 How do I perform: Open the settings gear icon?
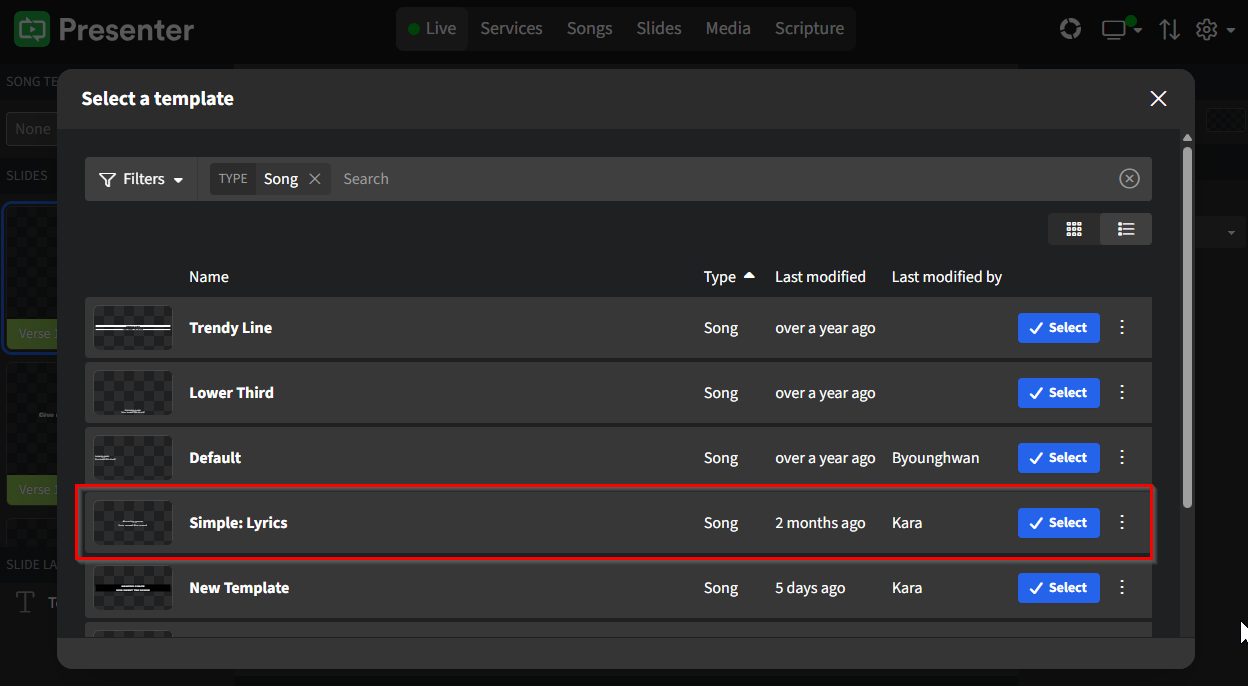pyautogui.click(x=1206, y=29)
